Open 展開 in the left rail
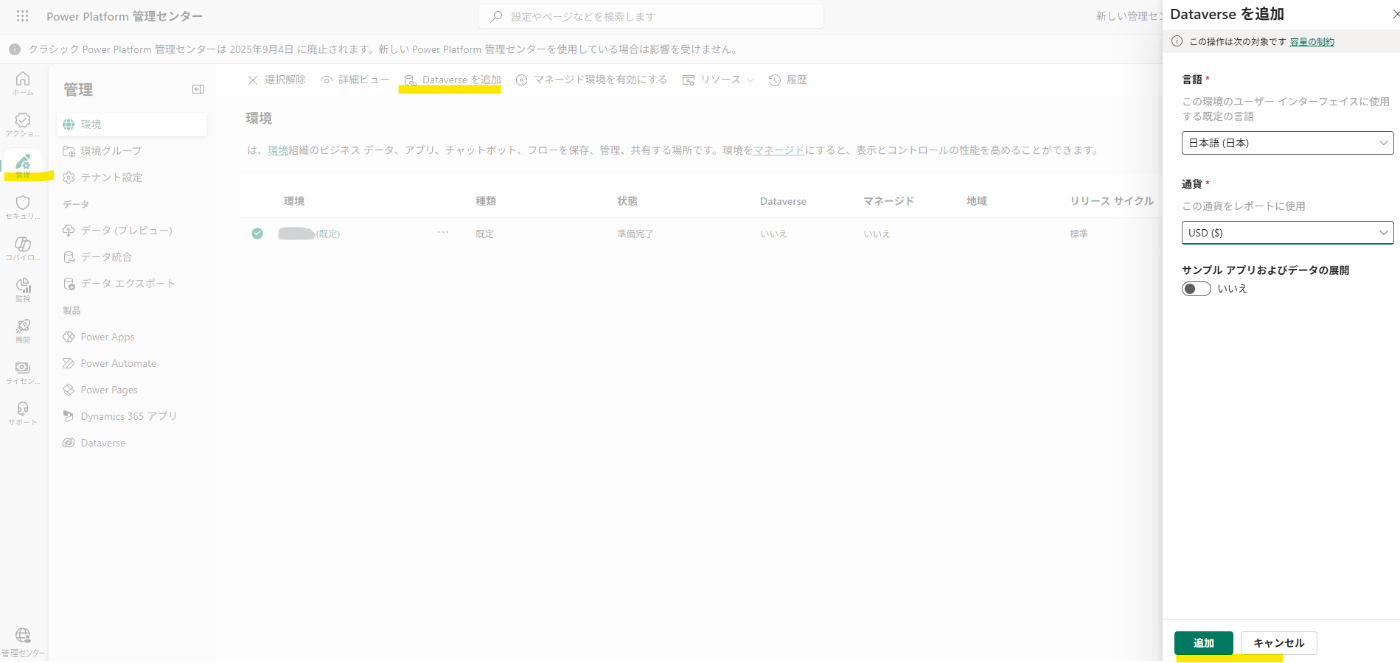 [22, 331]
